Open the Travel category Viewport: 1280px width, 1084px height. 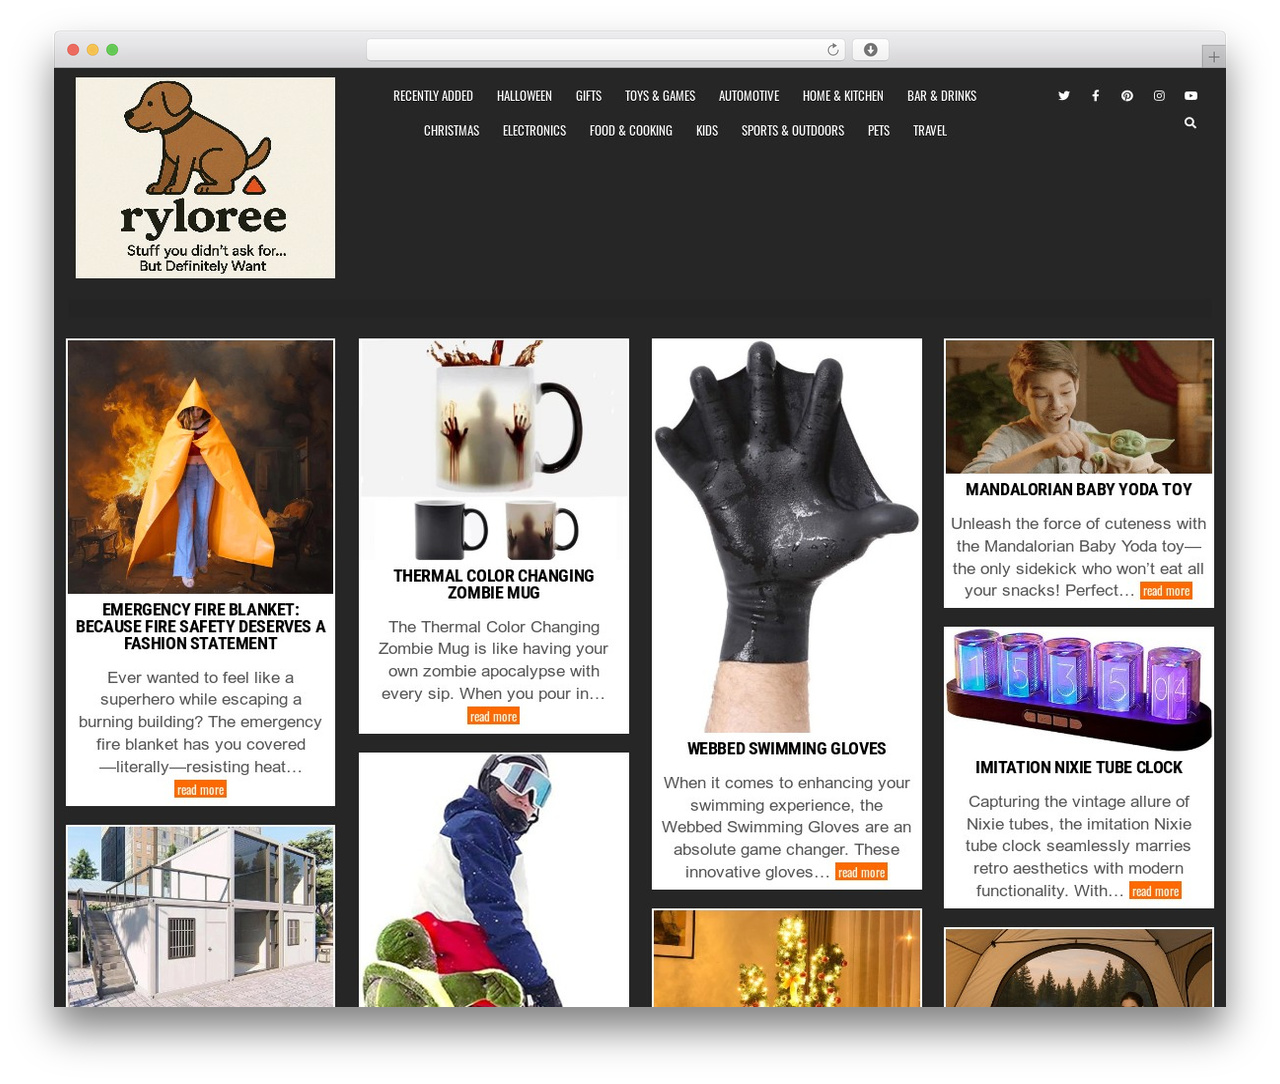pyautogui.click(x=930, y=131)
